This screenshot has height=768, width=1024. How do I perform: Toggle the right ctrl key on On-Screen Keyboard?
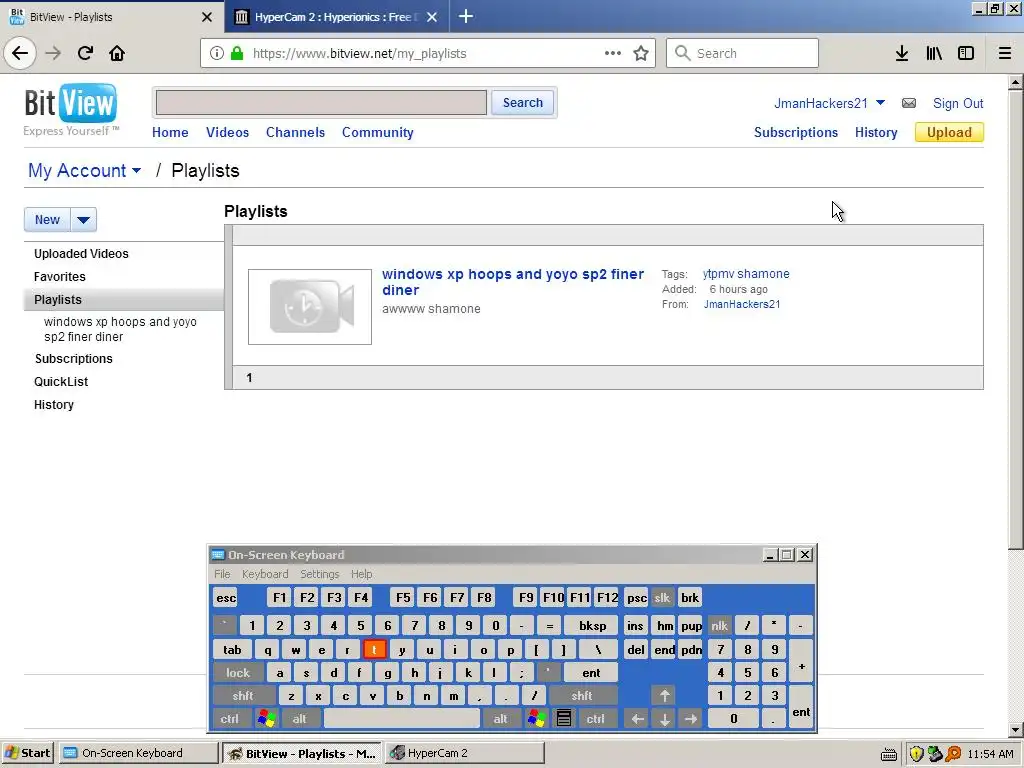tap(596, 718)
